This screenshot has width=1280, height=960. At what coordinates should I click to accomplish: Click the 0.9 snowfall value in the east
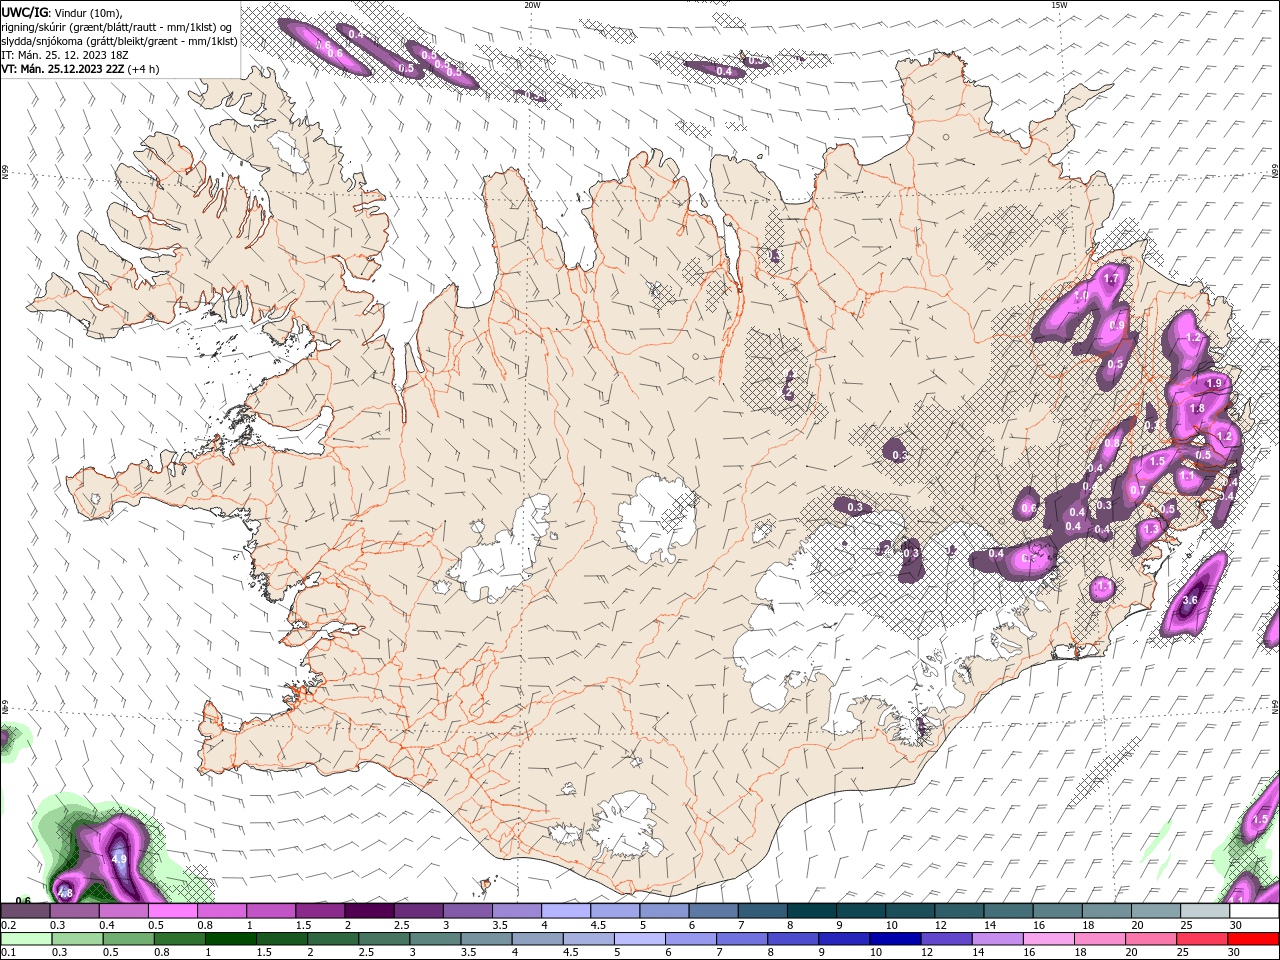pos(1117,325)
